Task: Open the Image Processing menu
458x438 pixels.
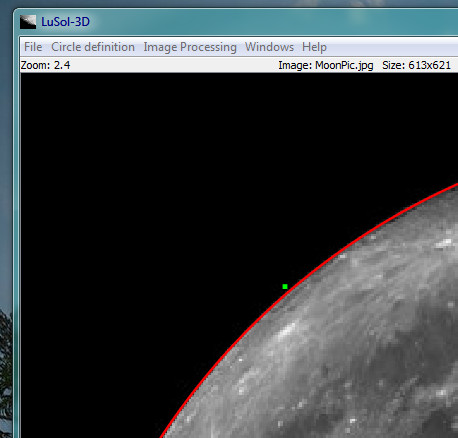Action: (x=190, y=47)
